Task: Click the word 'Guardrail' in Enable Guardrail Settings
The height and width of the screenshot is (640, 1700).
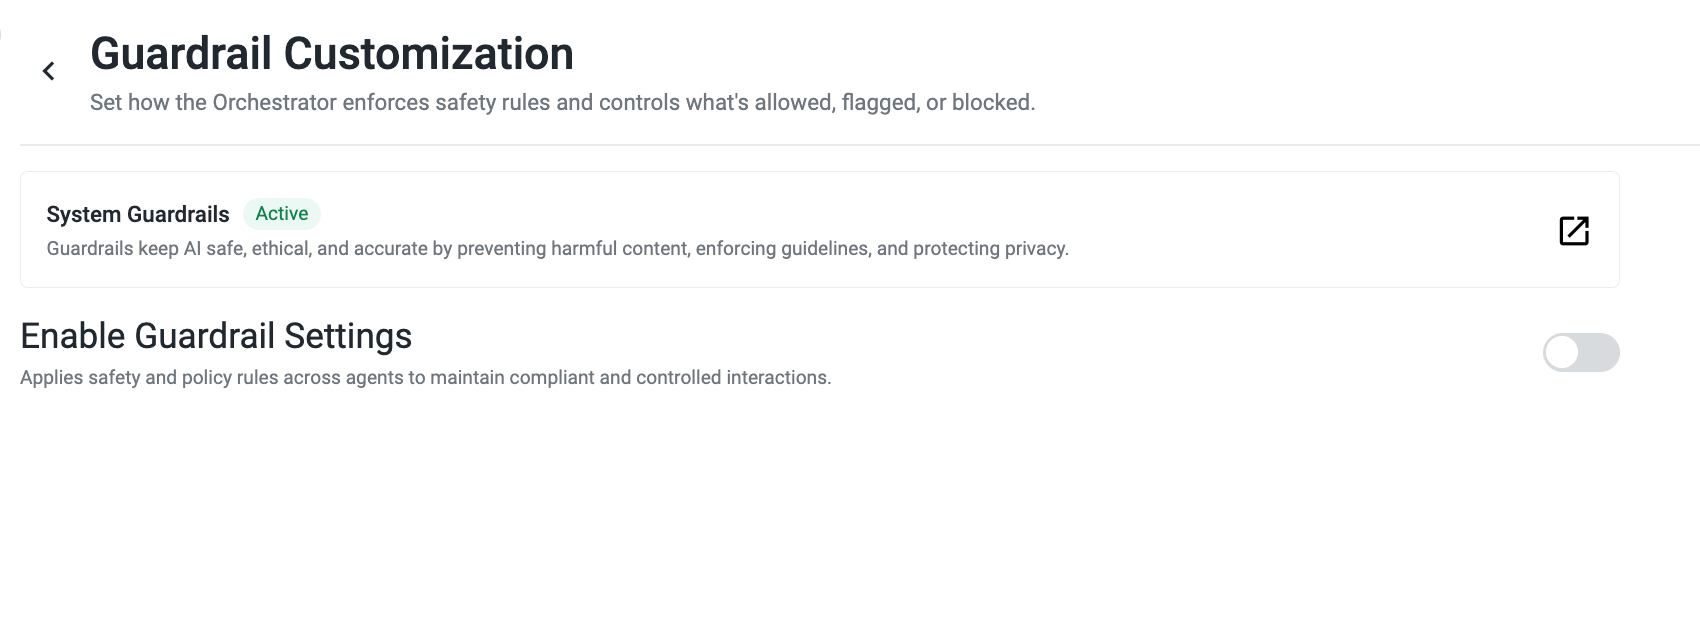Action: [206, 336]
